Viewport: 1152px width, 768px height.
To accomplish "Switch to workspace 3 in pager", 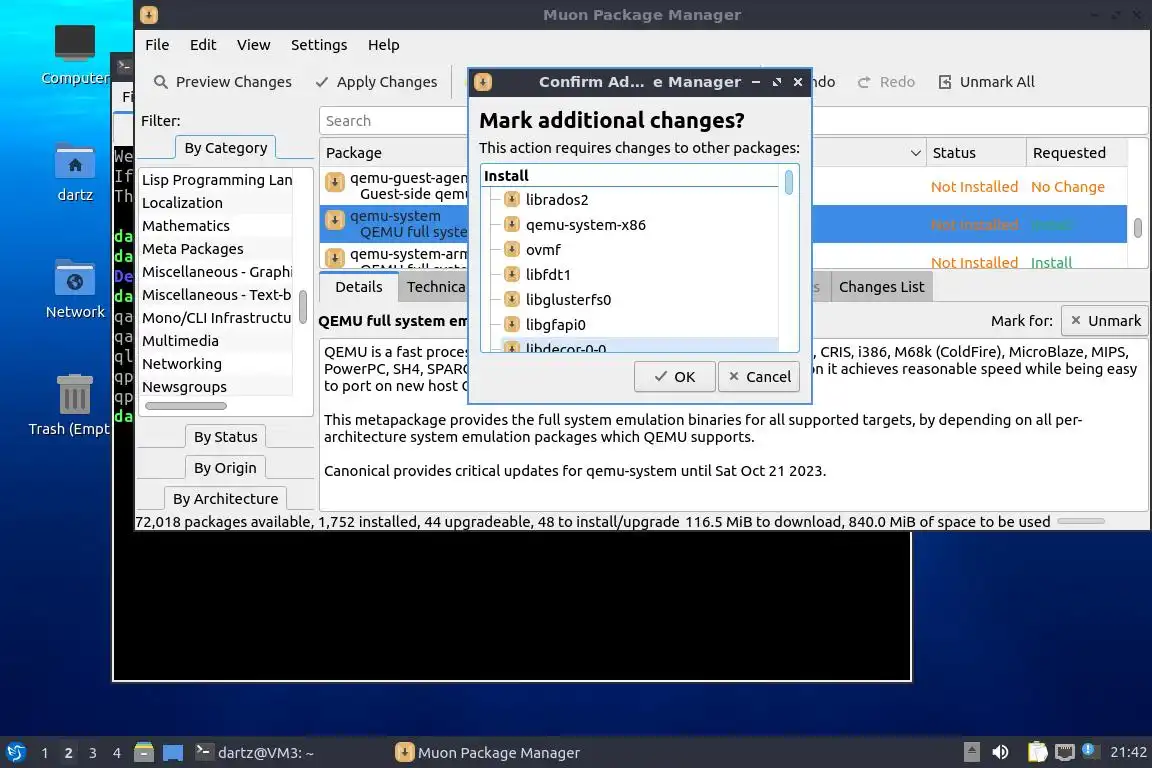I will [x=93, y=753].
